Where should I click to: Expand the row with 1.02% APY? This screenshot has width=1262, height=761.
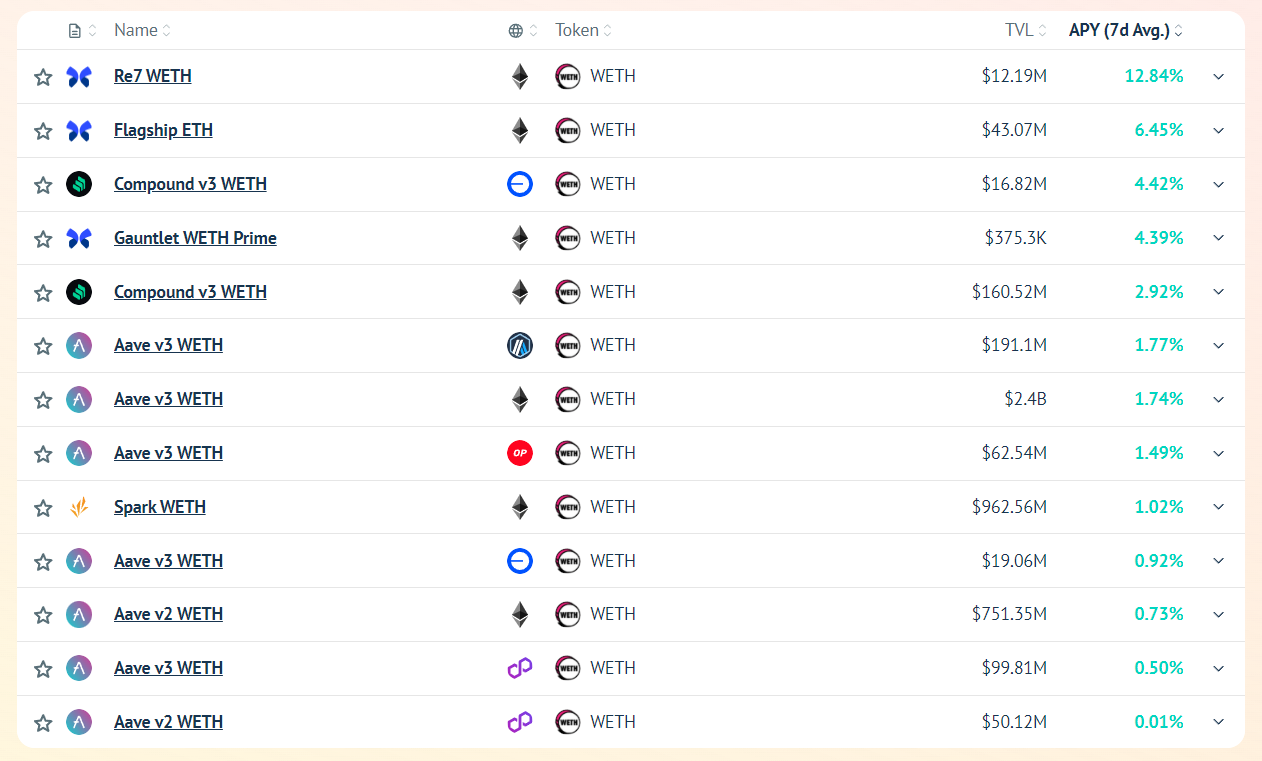[x=1218, y=507]
